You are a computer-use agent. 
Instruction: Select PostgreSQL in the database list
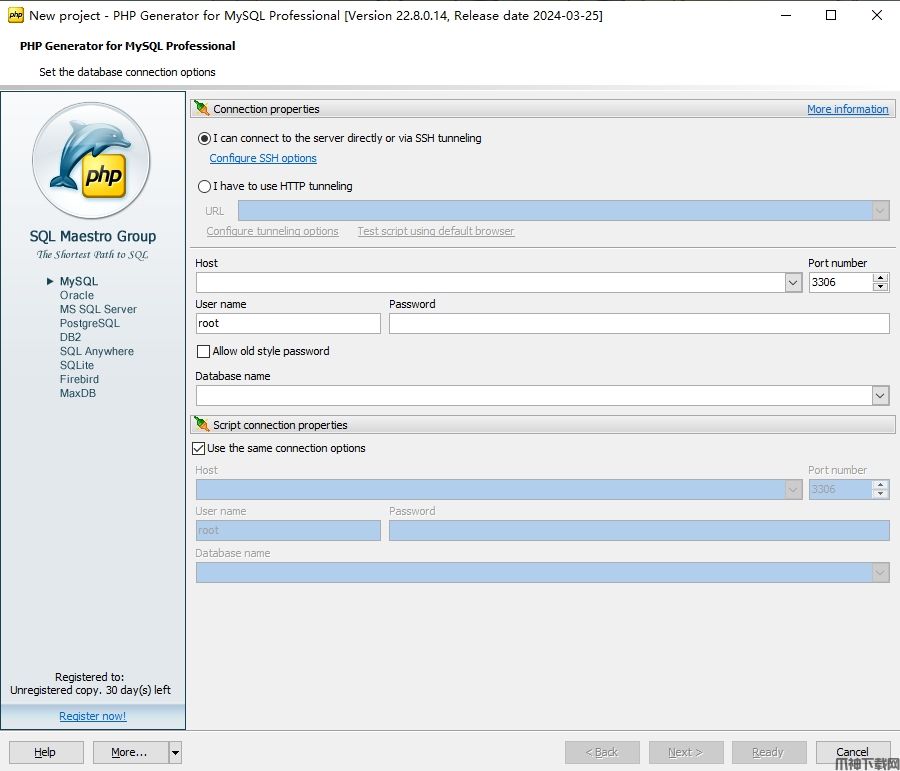click(89, 323)
